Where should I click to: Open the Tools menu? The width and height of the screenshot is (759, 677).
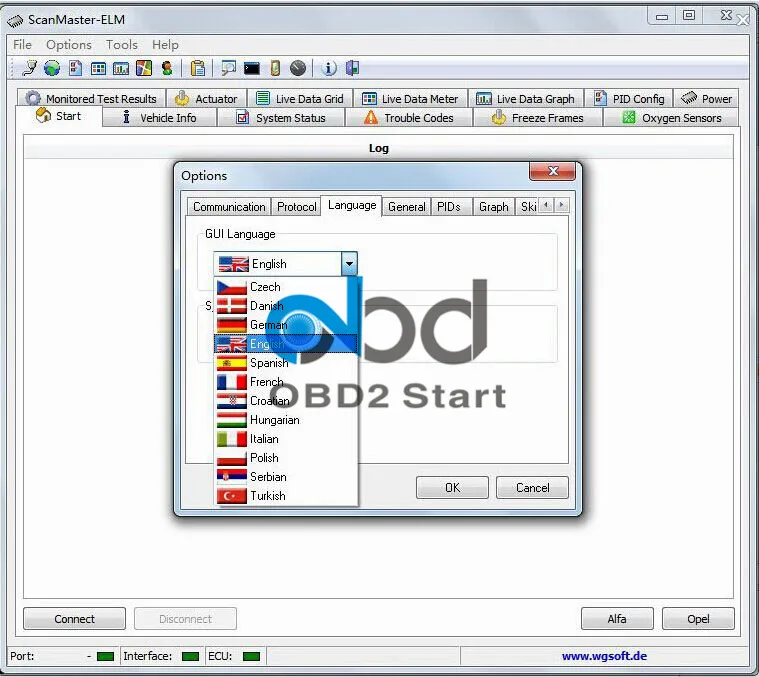121,45
